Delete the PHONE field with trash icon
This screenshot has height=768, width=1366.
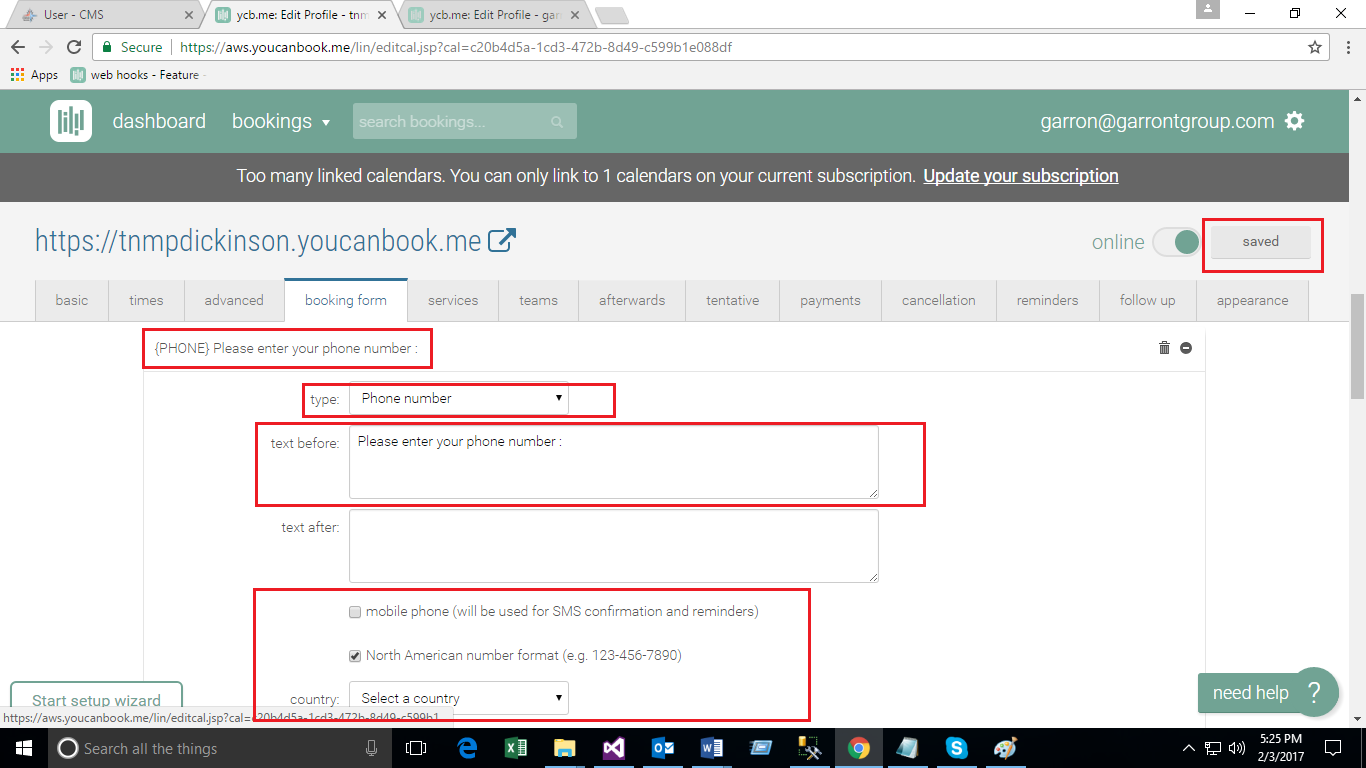click(x=1164, y=348)
